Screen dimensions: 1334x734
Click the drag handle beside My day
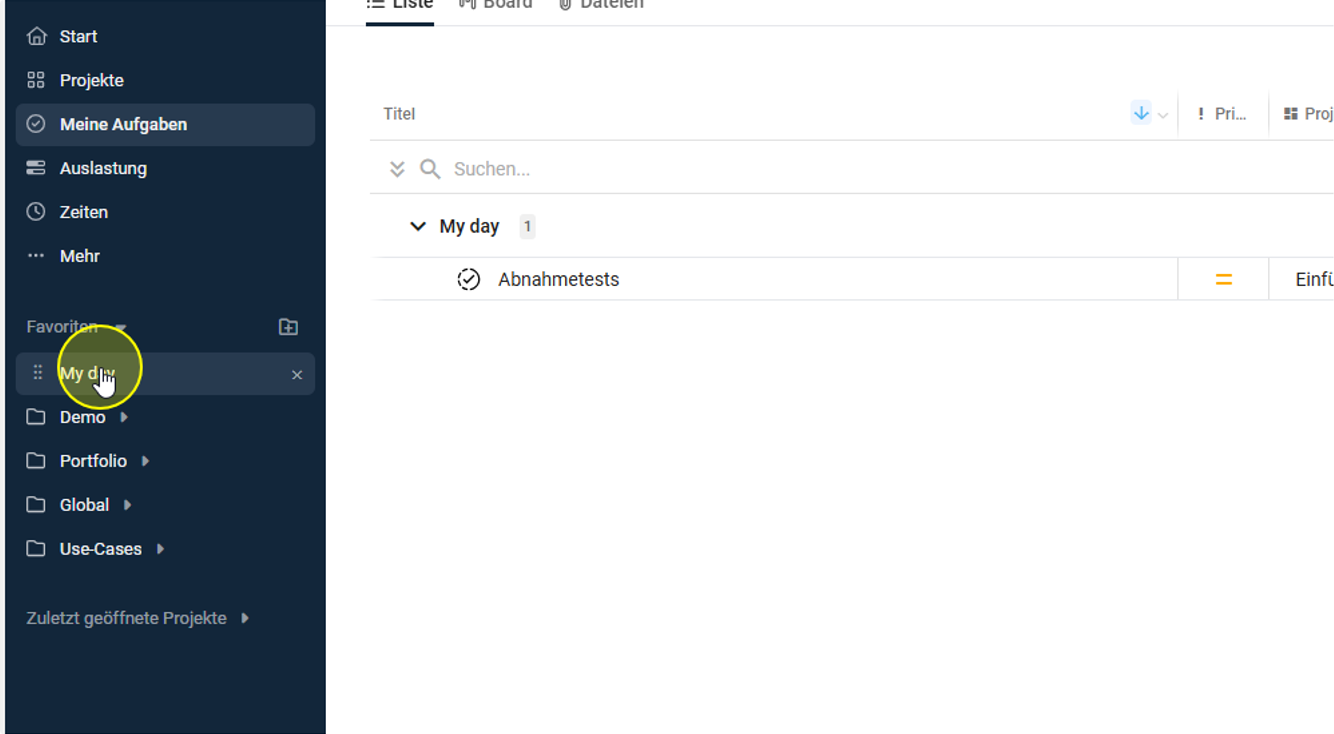38,373
